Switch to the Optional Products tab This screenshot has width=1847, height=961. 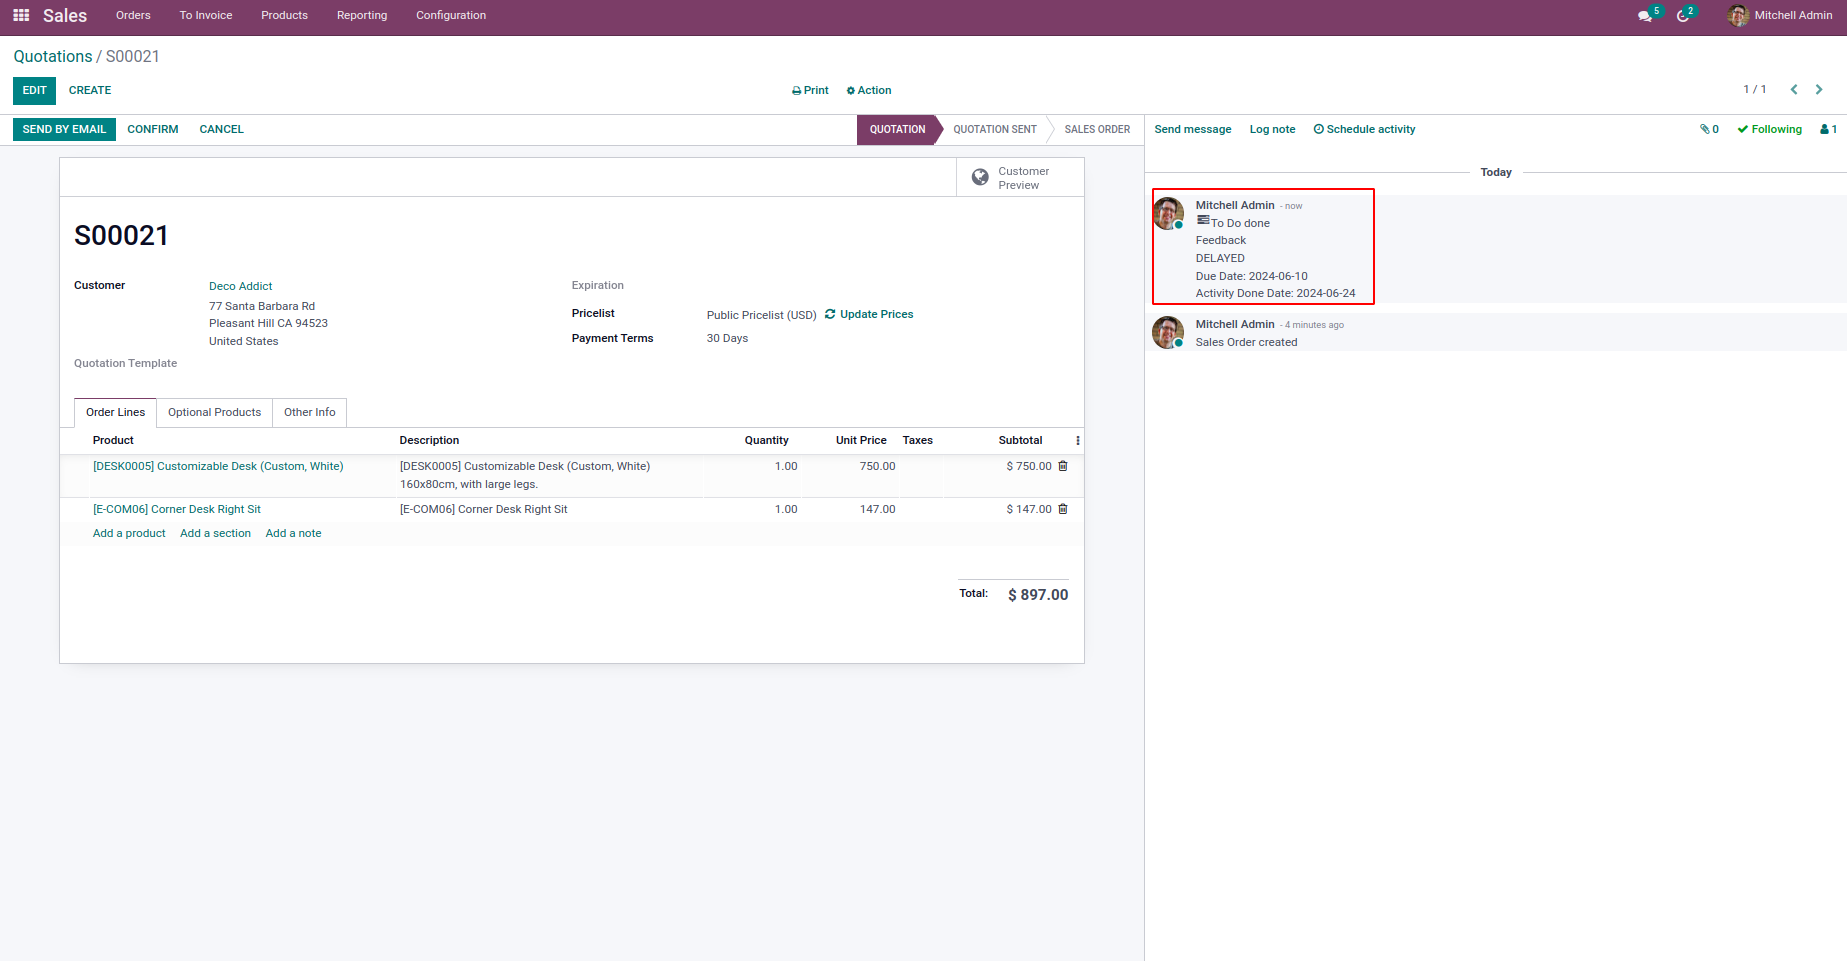[214, 412]
